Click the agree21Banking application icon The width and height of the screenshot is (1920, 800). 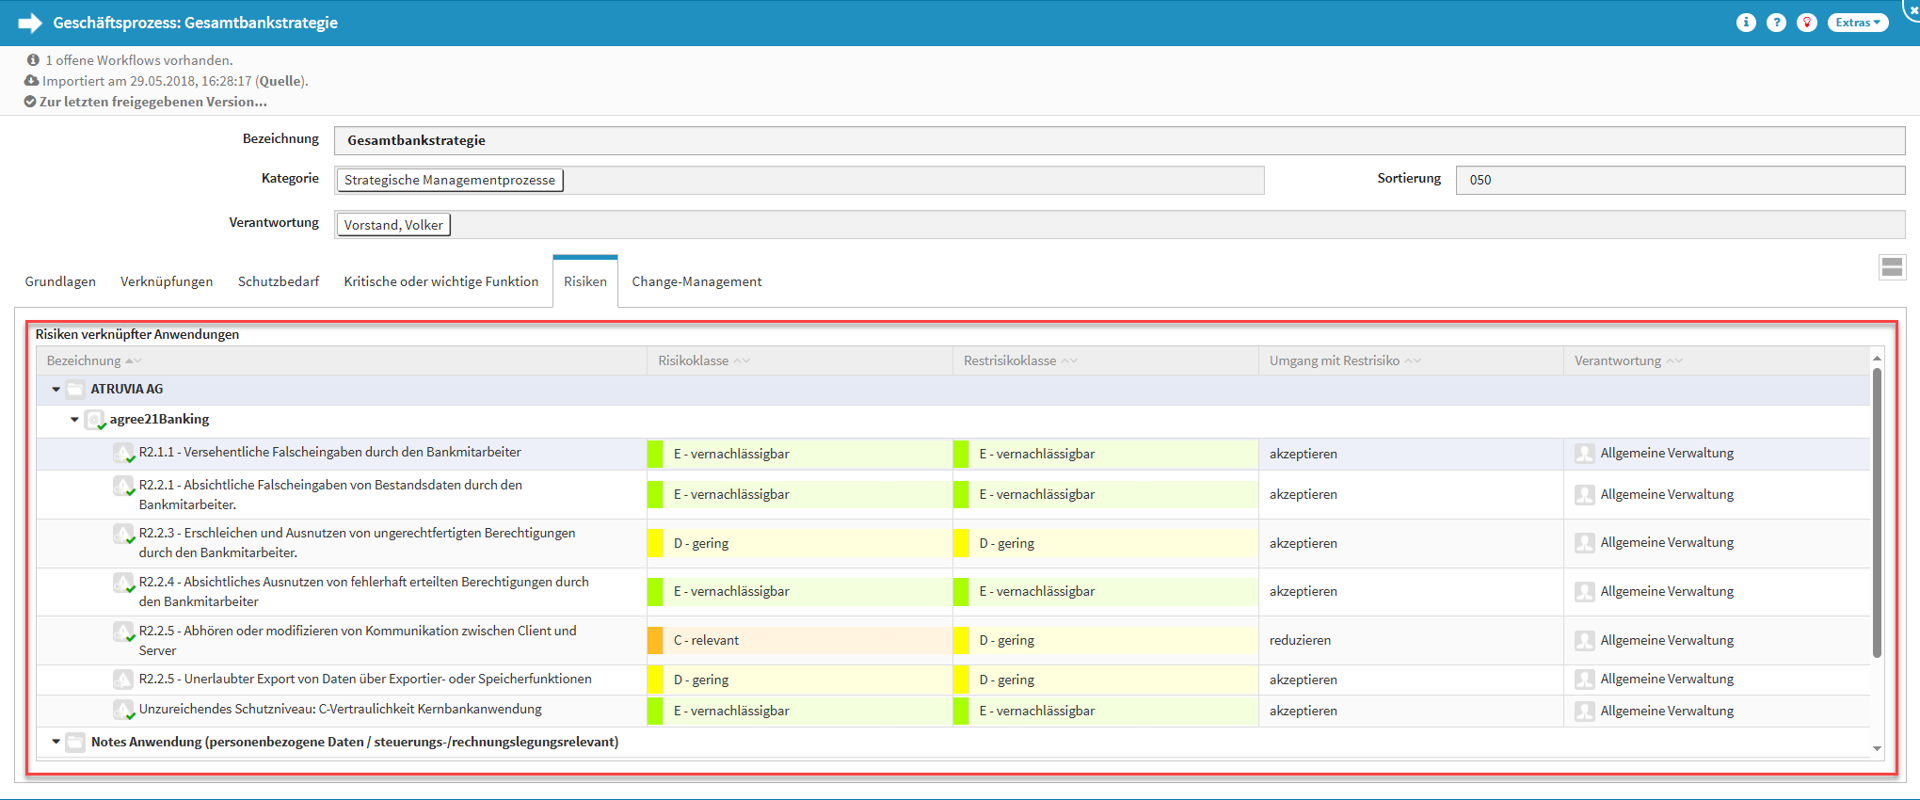(x=95, y=420)
